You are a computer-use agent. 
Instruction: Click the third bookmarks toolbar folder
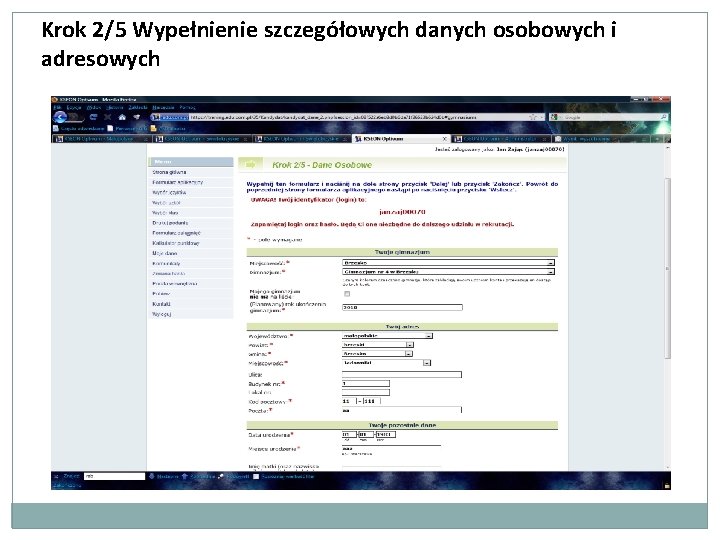click(169, 128)
